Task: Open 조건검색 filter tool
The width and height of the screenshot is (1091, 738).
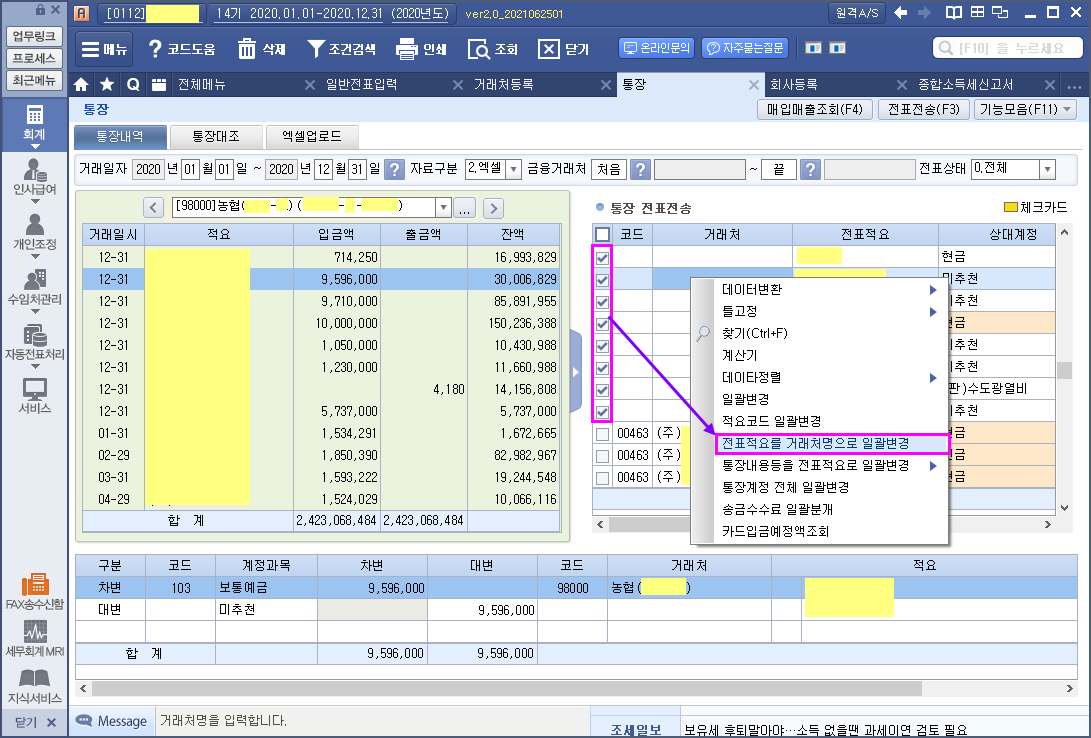Action: coord(316,49)
